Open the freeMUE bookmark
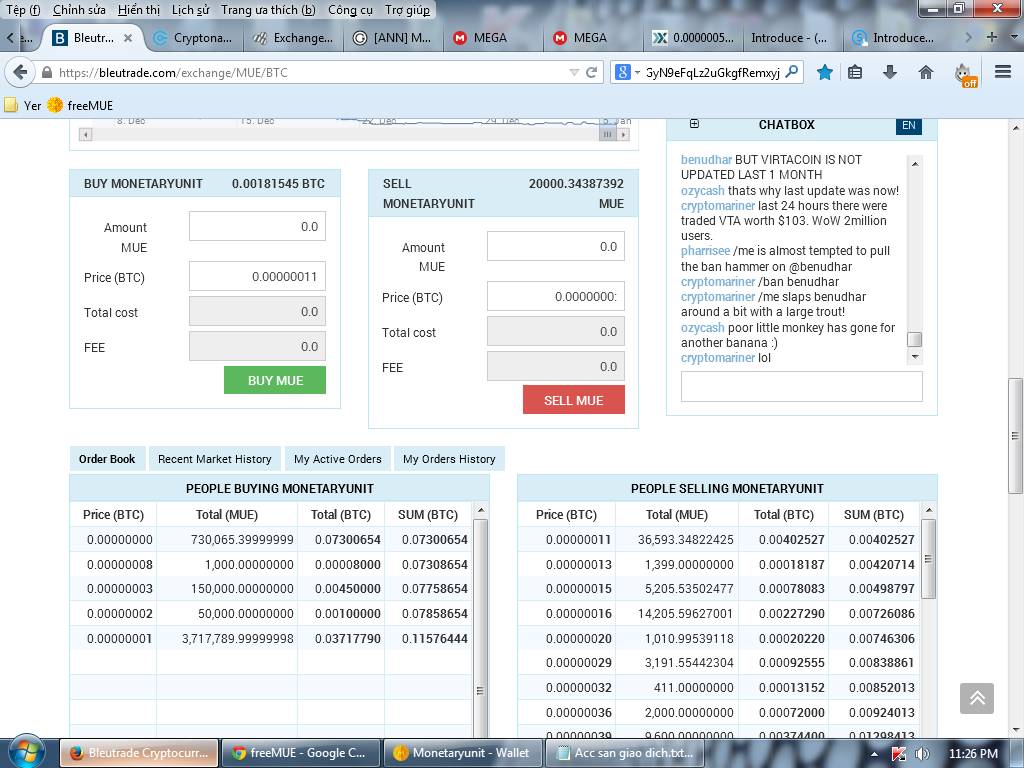1024x768 pixels. tap(80, 105)
